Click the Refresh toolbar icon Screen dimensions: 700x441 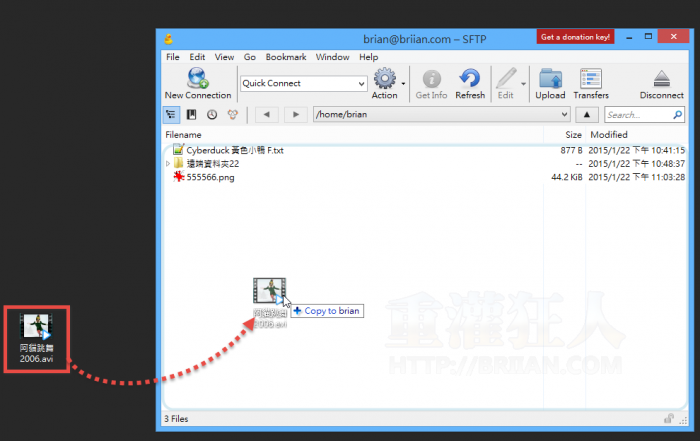[x=469, y=80]
